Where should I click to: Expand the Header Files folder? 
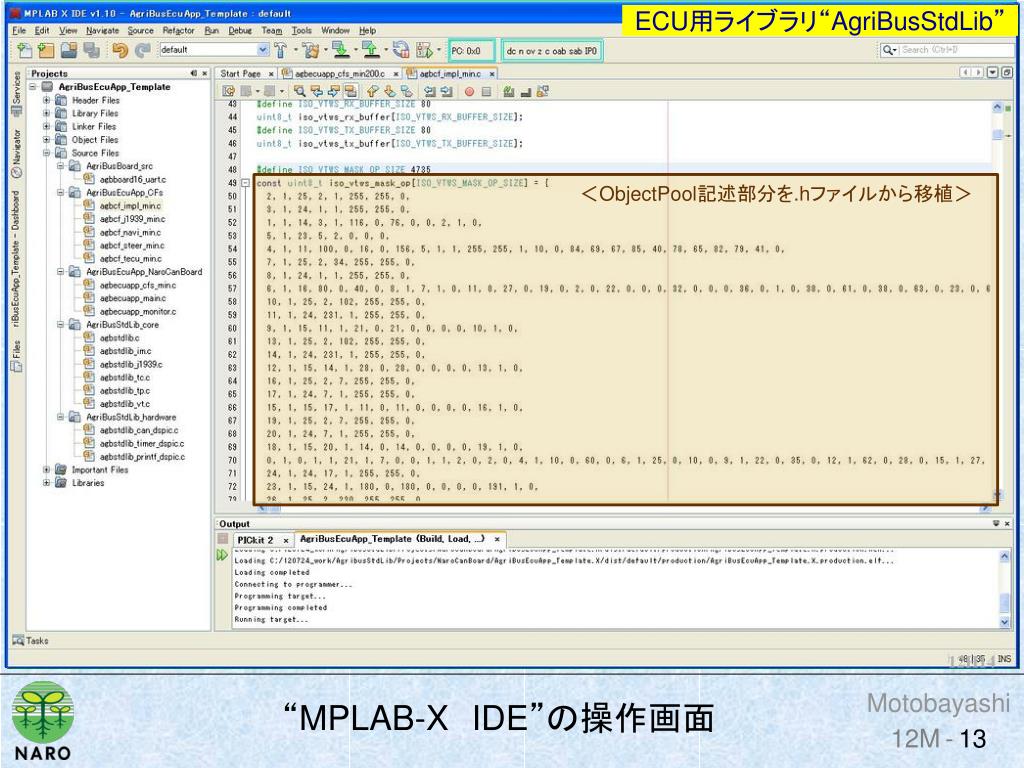tap(46, 101)
